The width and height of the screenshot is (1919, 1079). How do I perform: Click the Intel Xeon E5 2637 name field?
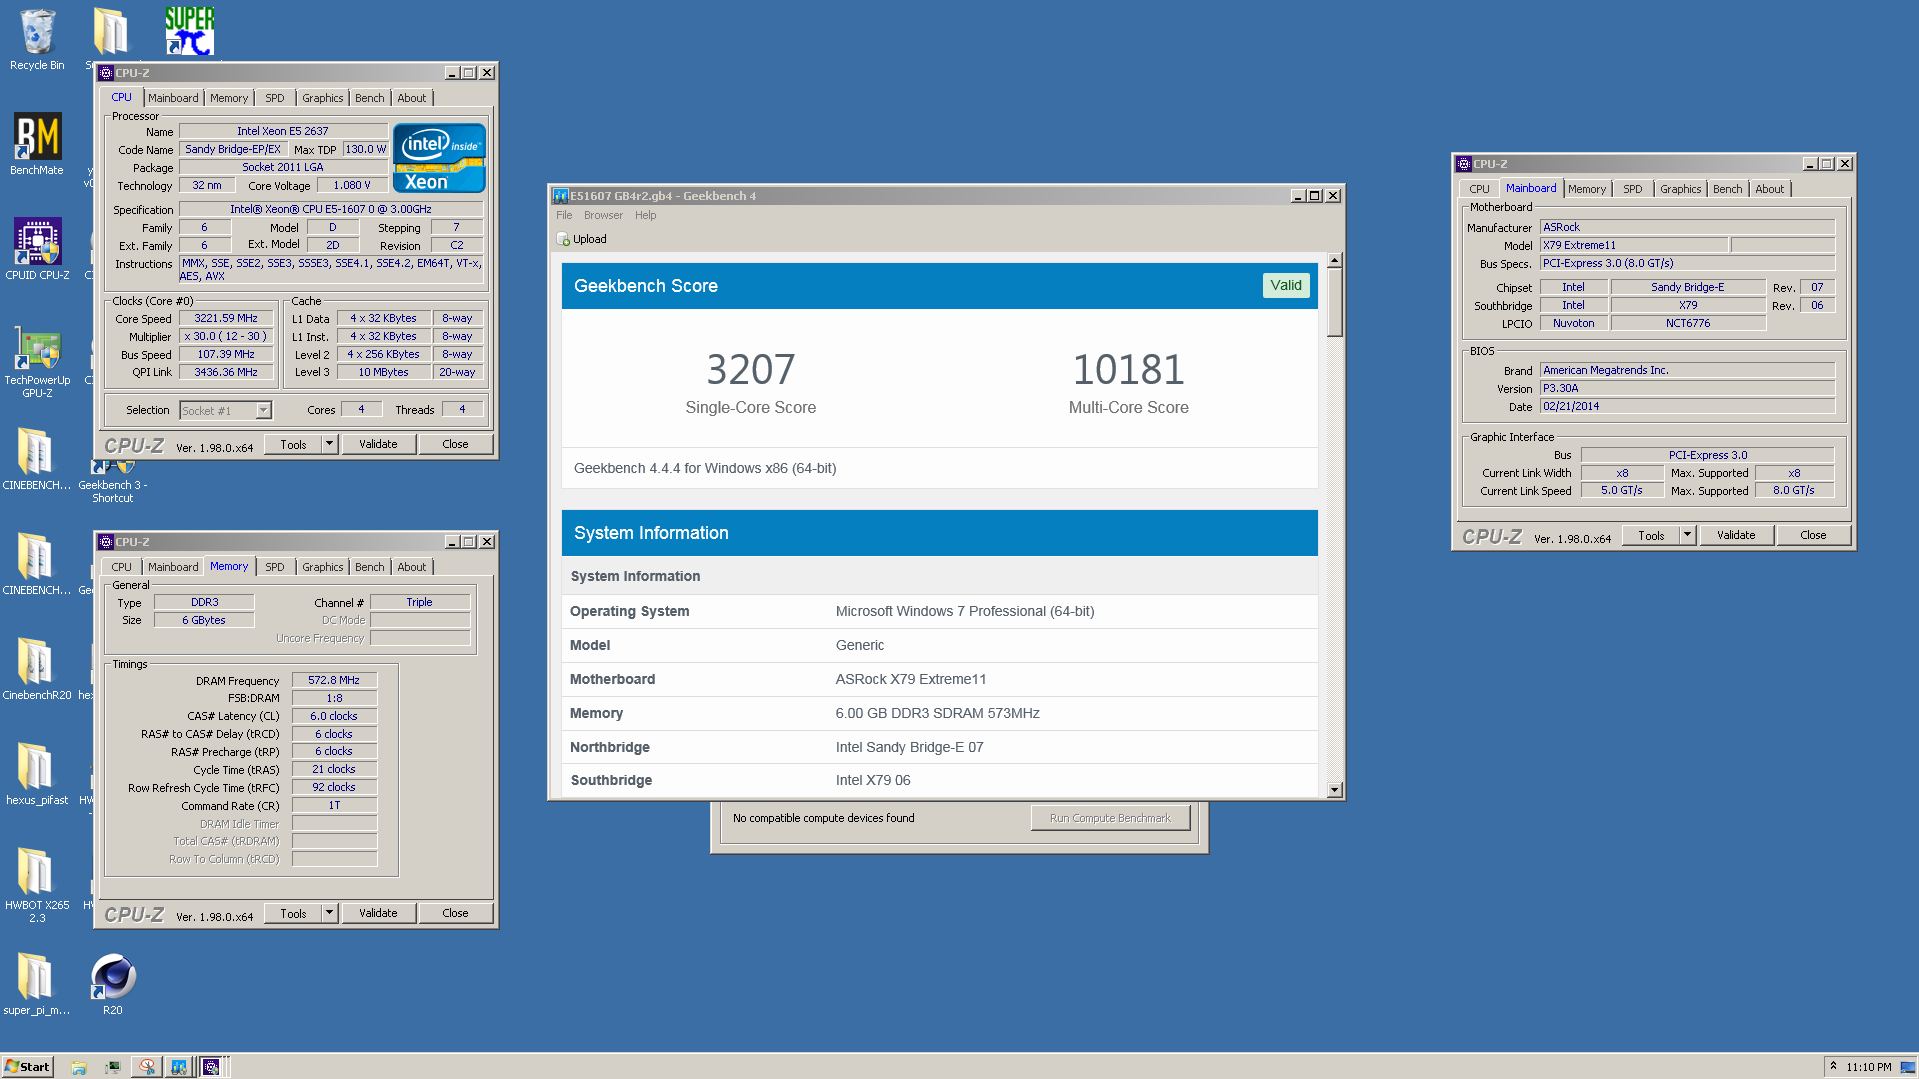(x=283, y=131)
